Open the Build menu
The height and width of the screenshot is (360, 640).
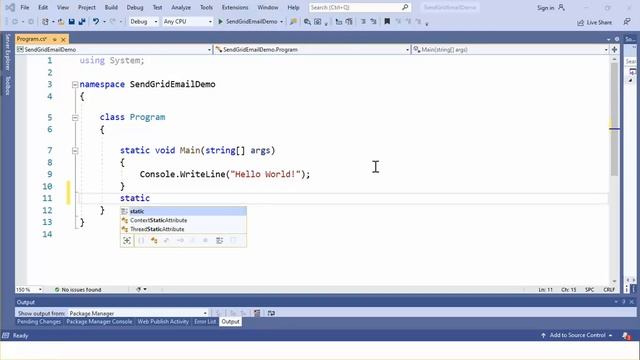111,7
